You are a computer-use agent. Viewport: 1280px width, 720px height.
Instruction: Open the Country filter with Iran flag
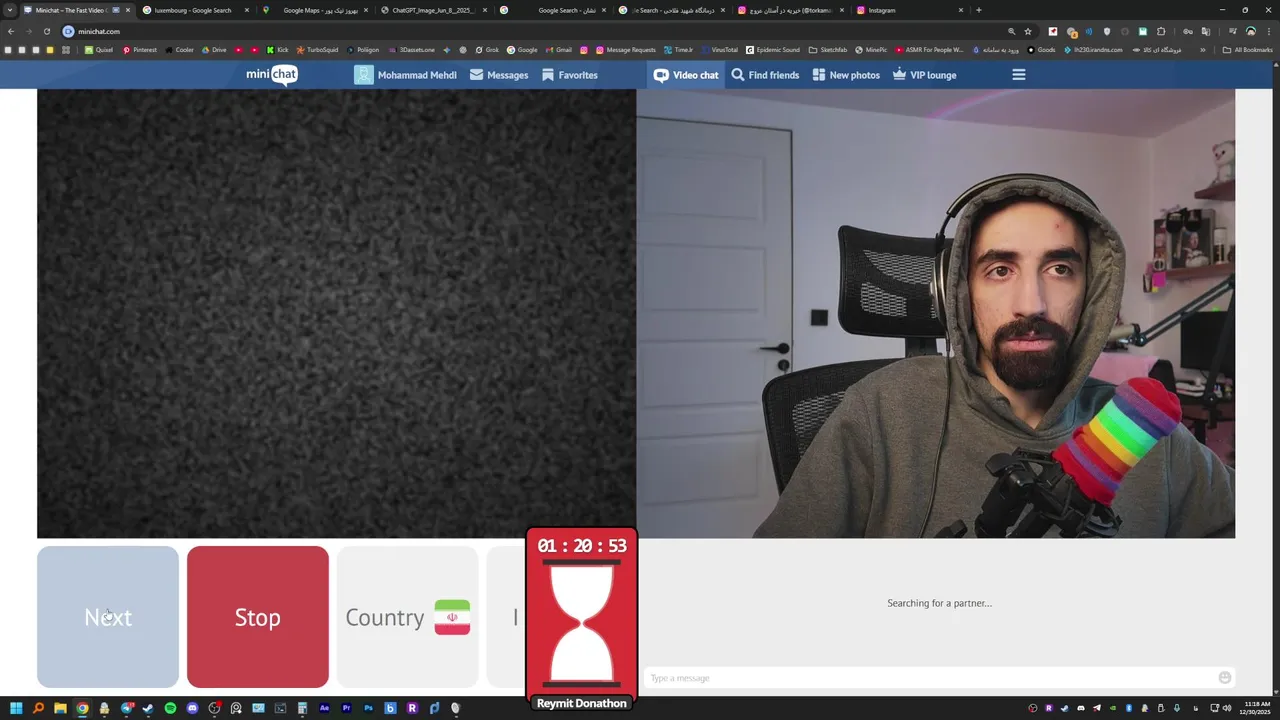tap(407, 617)
